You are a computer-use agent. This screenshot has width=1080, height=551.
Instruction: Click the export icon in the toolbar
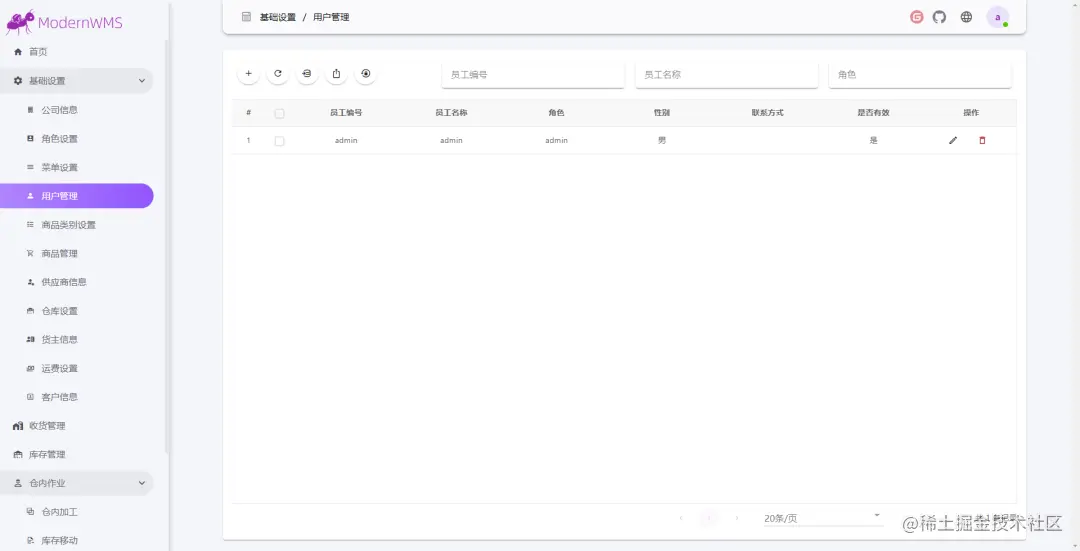(x=336, y=74)
